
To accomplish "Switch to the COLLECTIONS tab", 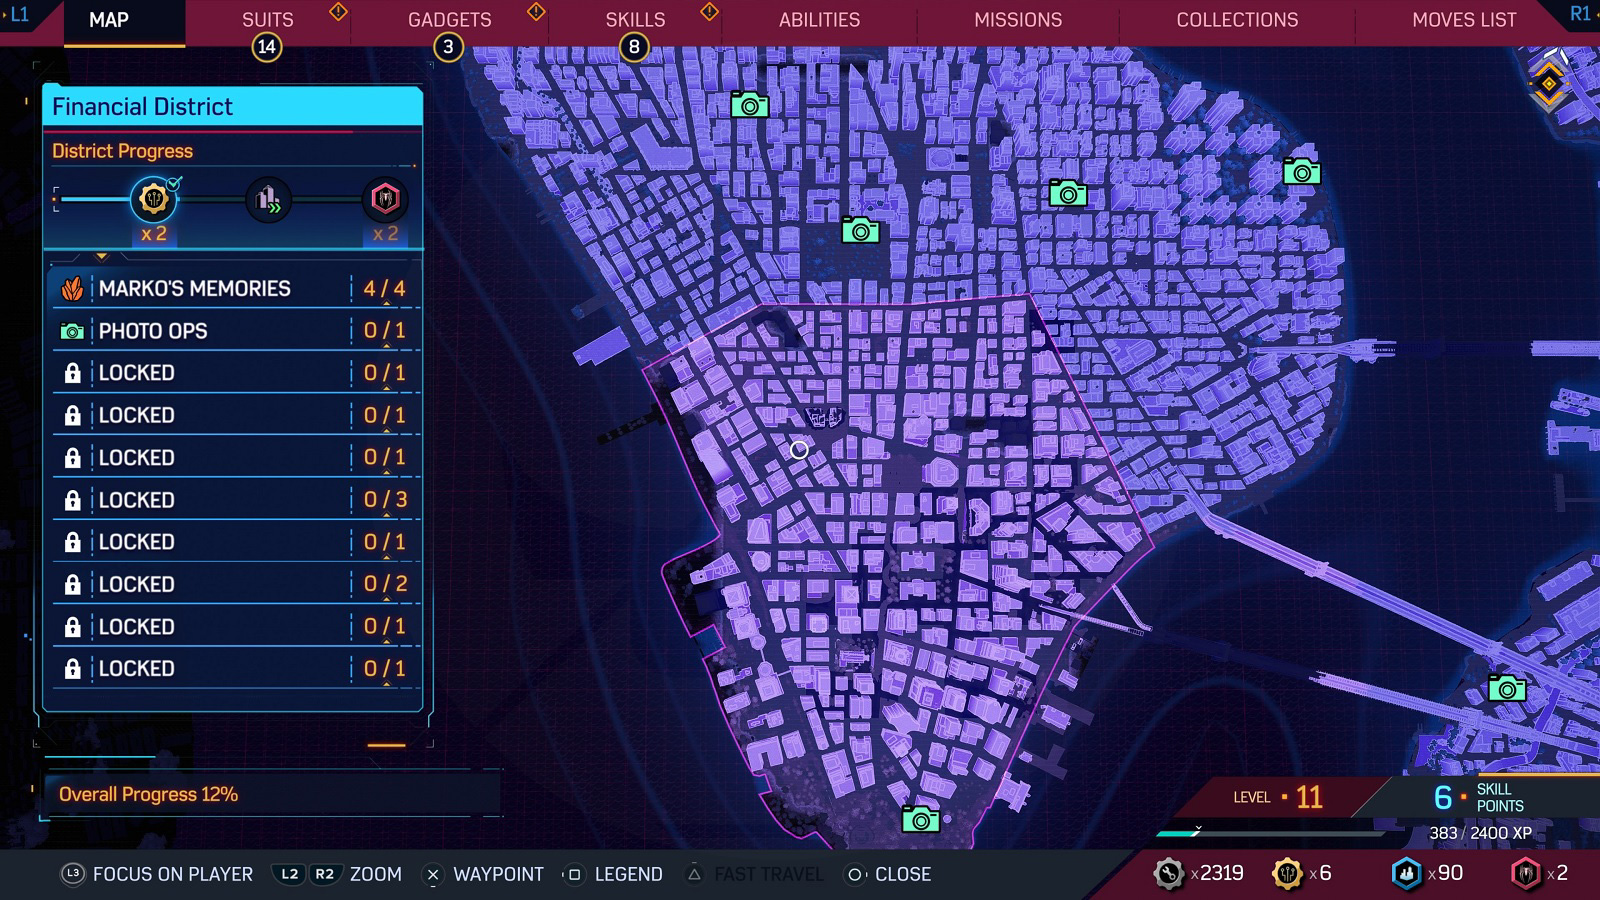I will point(1237,20).
